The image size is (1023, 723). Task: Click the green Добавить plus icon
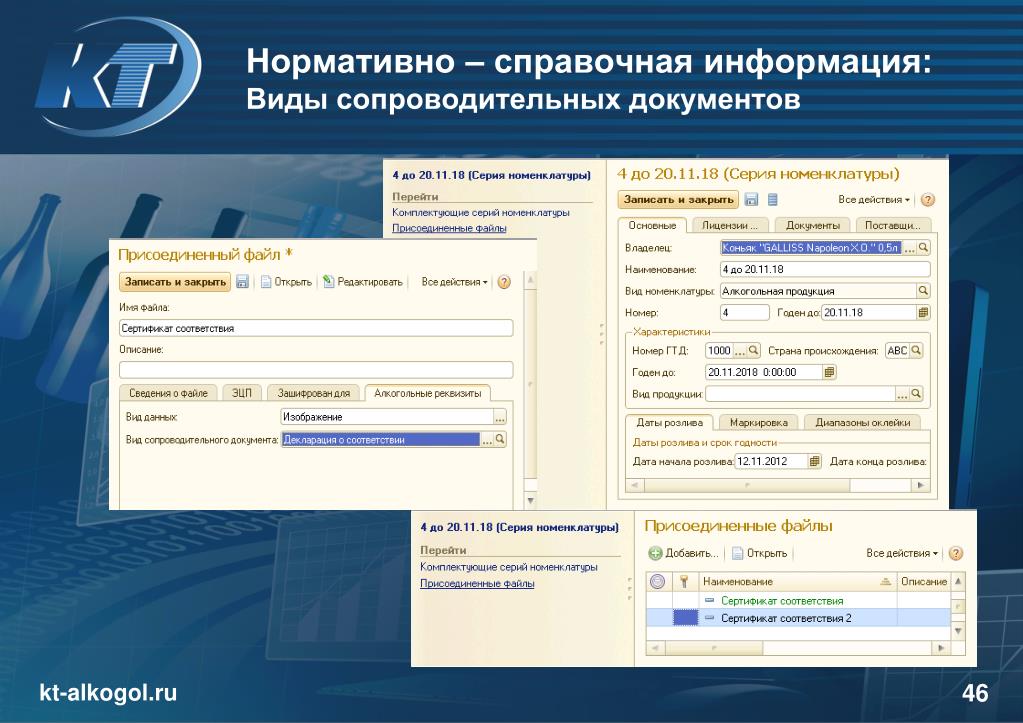[655, 553]
